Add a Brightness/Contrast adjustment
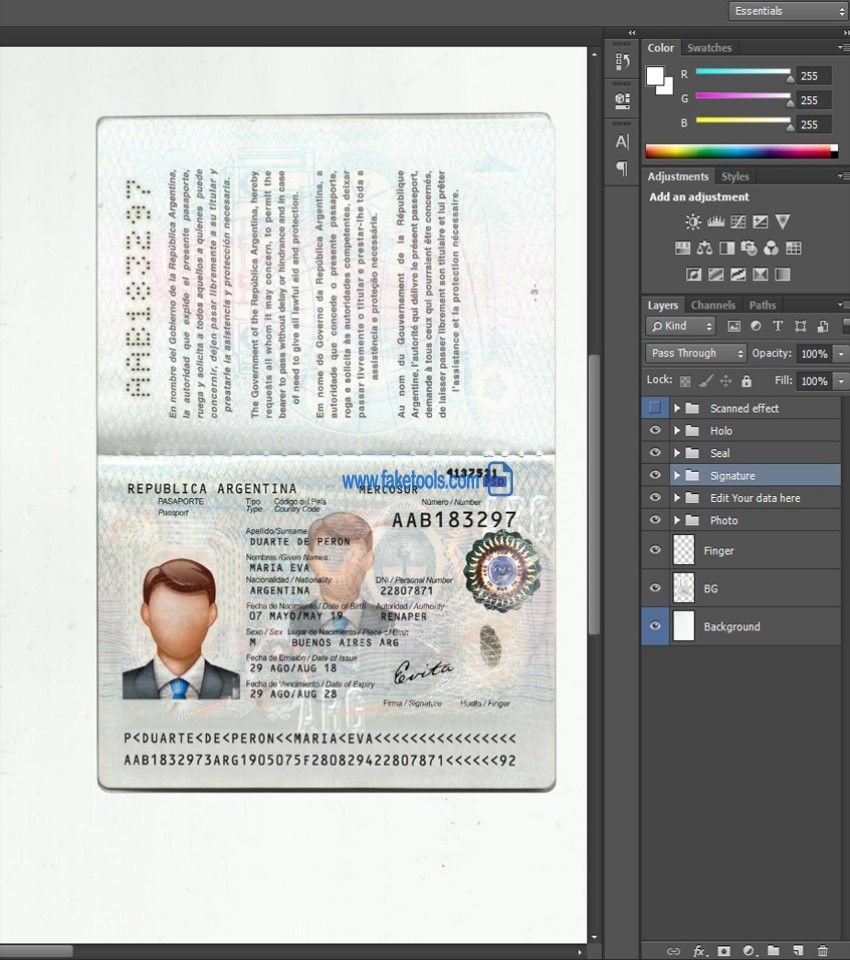 [x=693, y=222]
